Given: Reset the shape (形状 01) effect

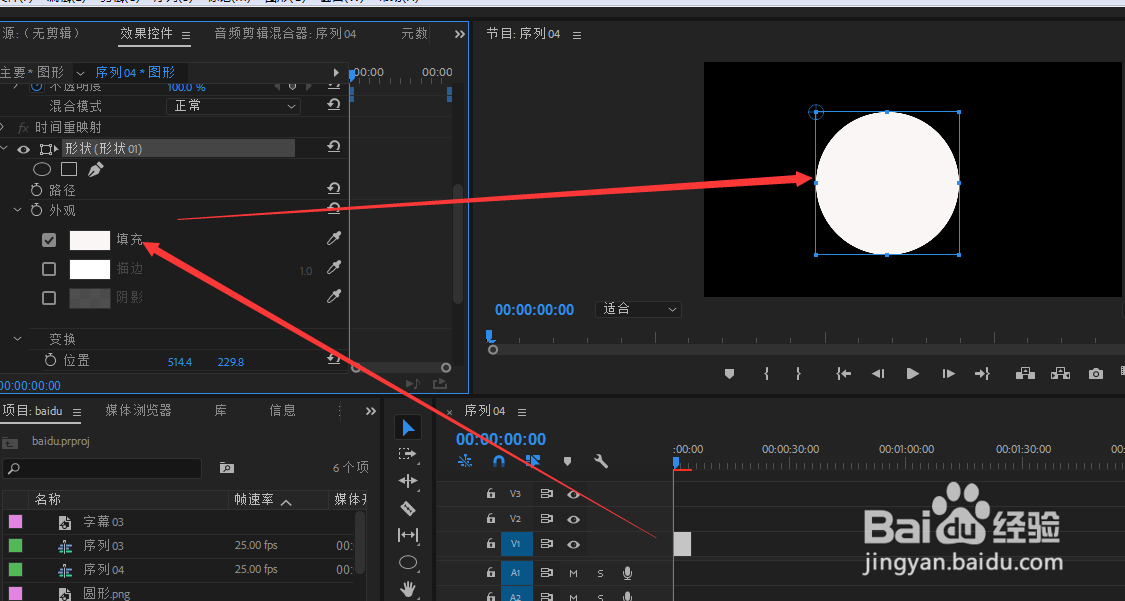Looking at the screenshot, I should [x=334, y=147].
